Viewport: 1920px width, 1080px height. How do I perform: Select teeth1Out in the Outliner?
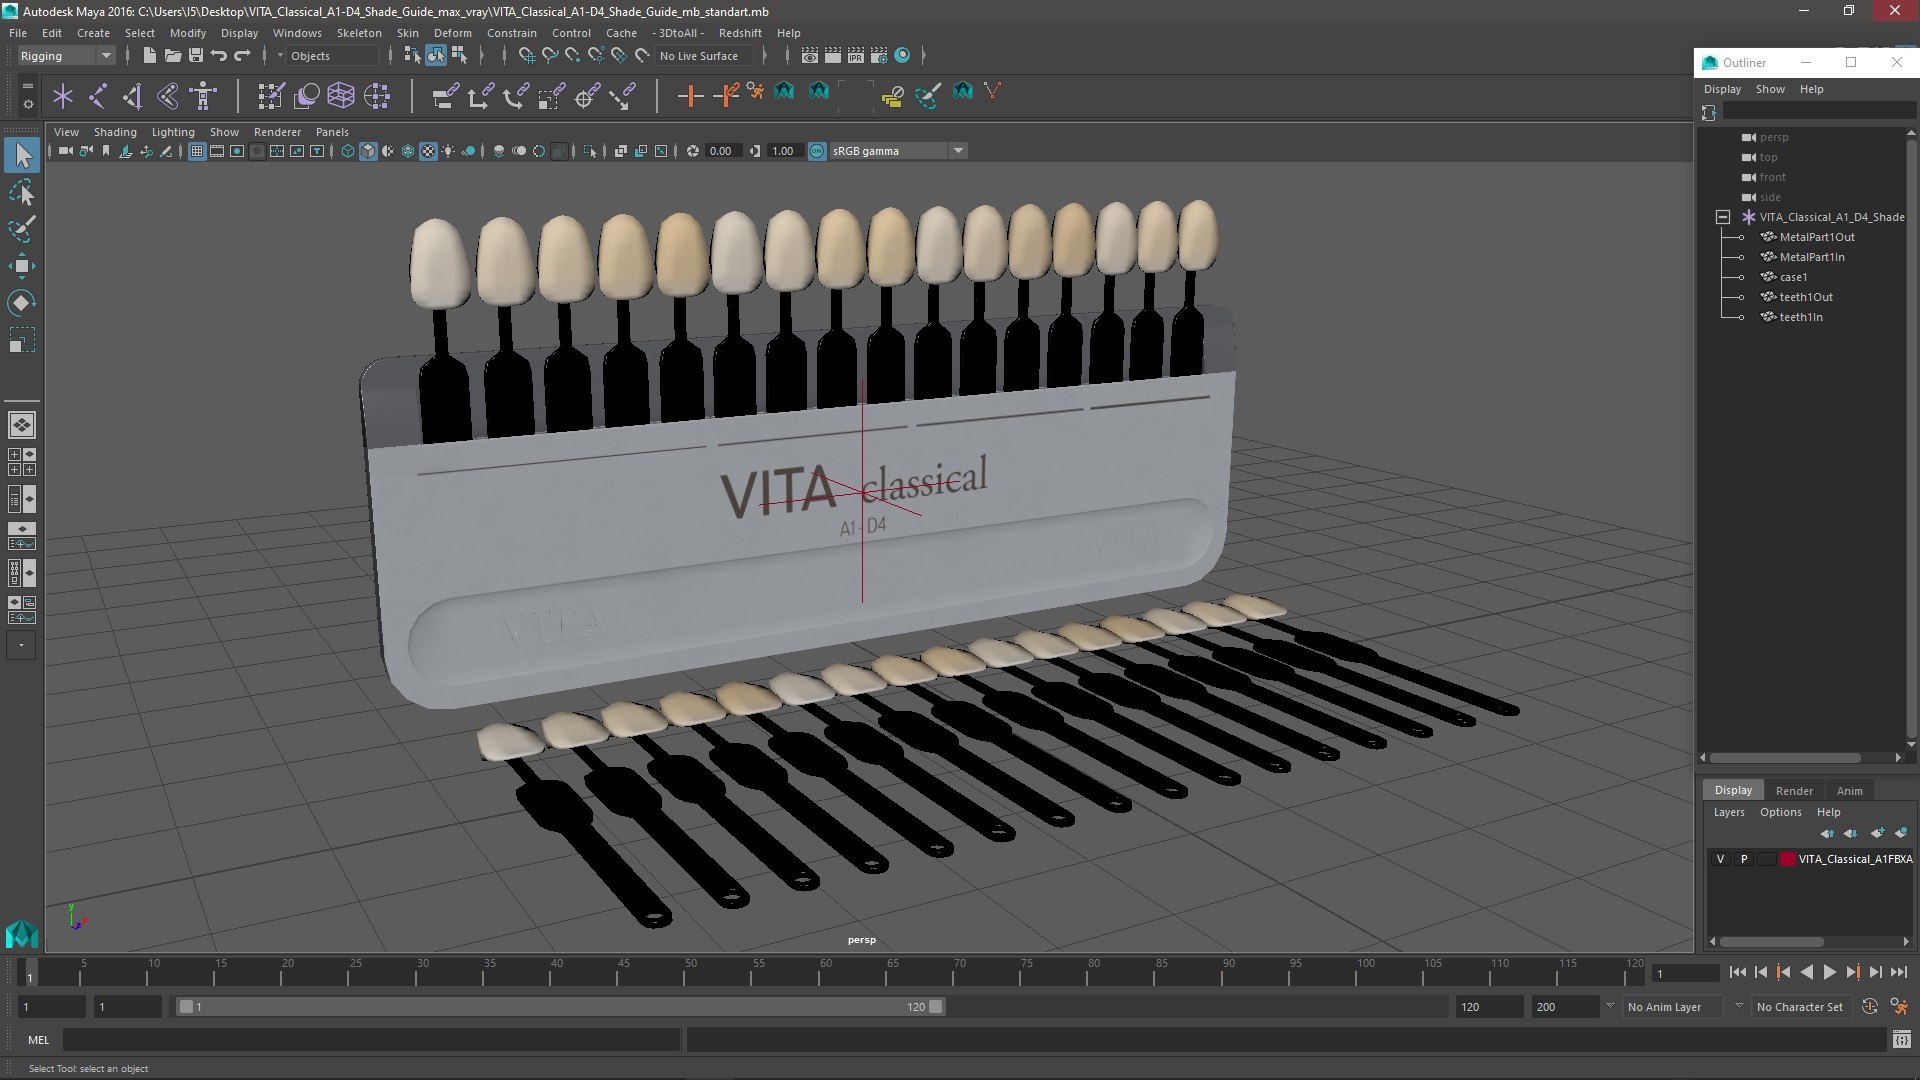(1806, 297)
